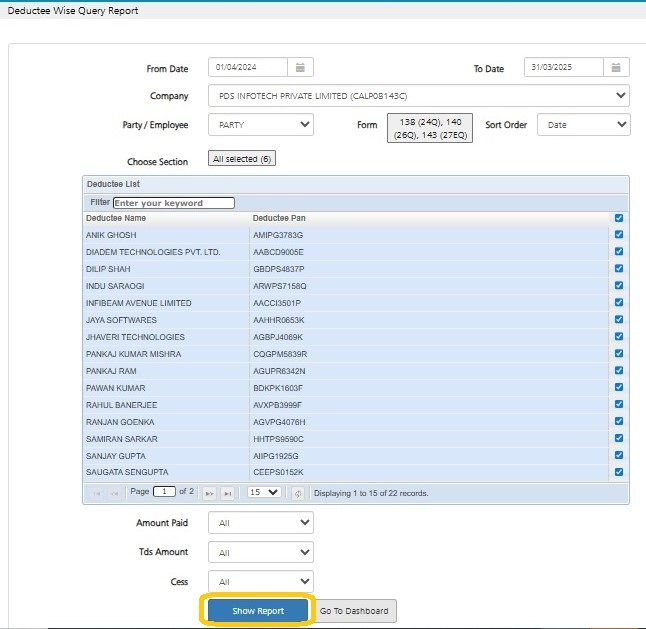This screenshot has width=646, height=629.
Task: Go to last page of deductee list
Action: (x=227, y=493)
